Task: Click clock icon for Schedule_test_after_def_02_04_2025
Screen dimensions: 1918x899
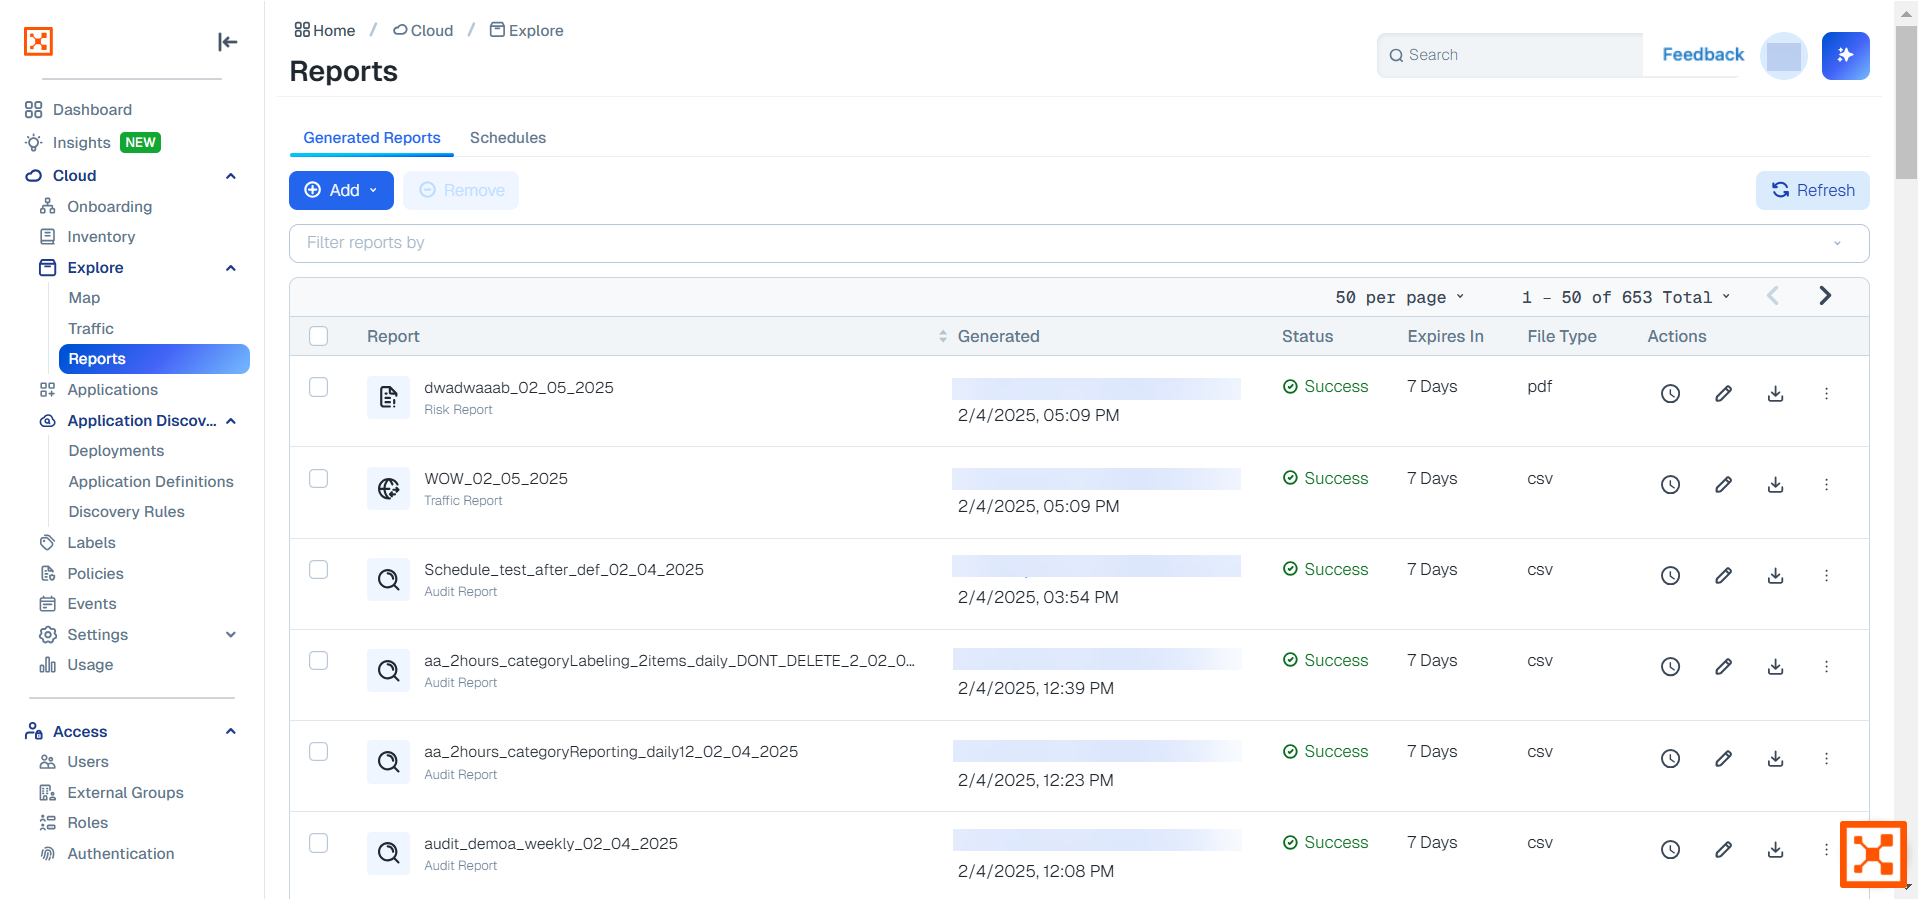Action: (1670, 576)
